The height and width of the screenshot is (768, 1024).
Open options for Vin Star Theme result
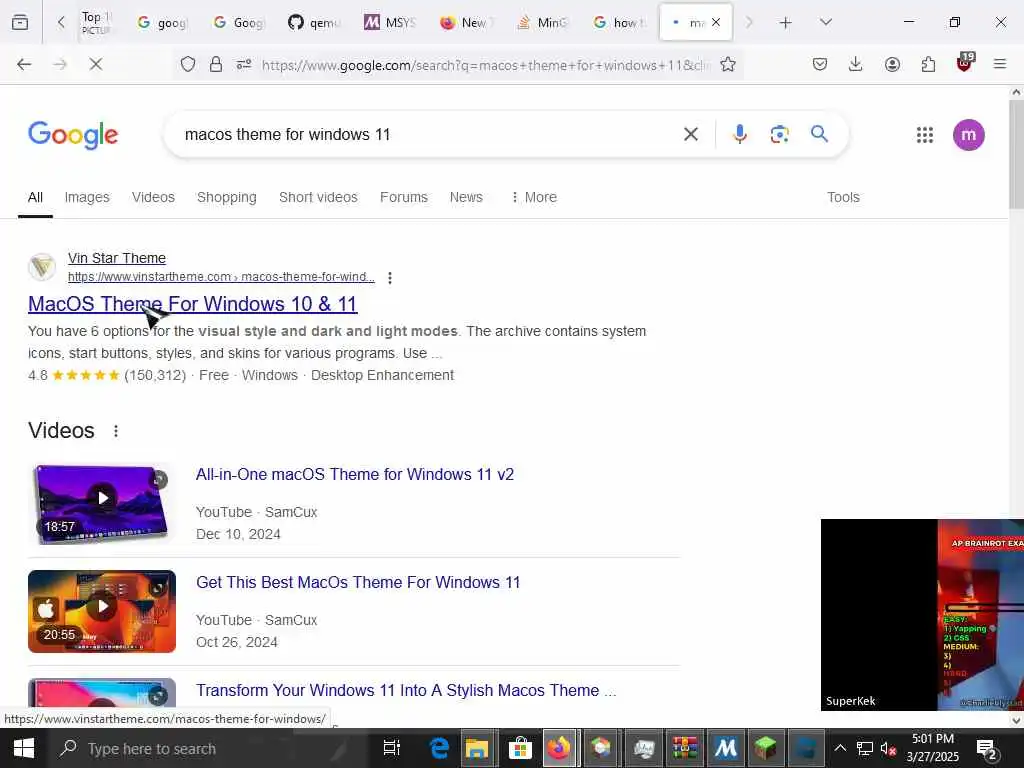[390, 278]
